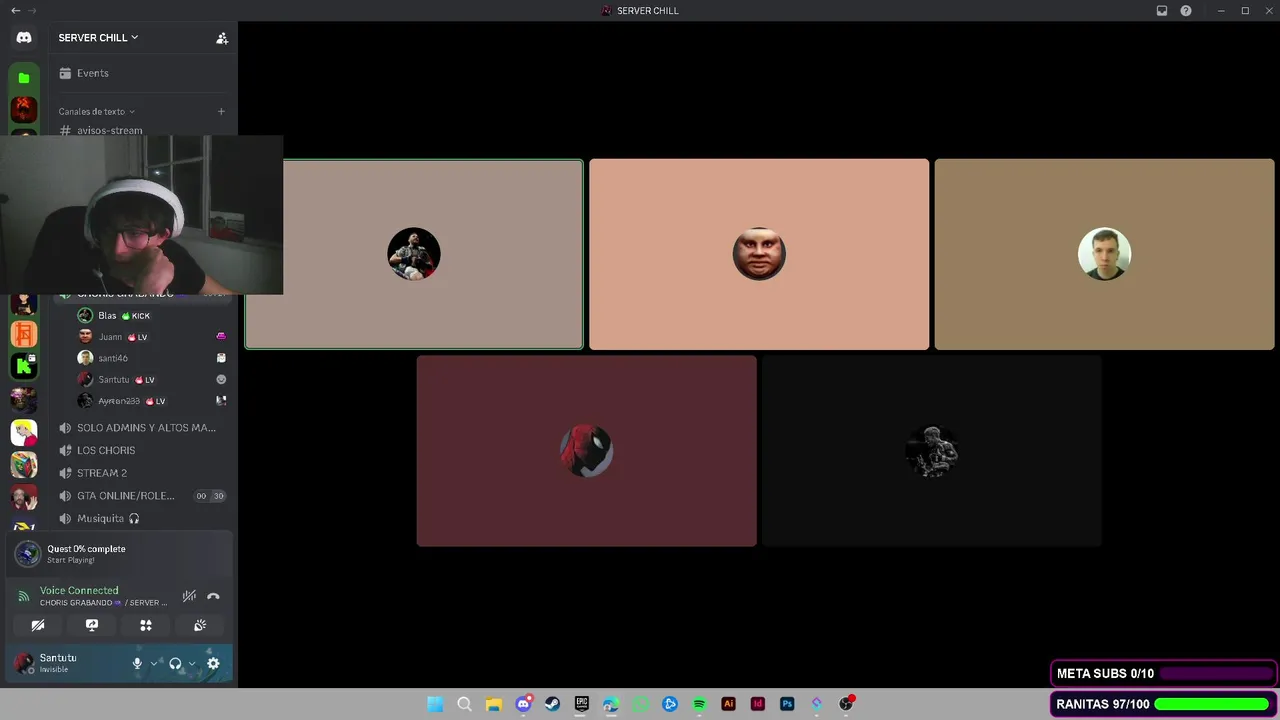
Task: Select santi46 in voice member list
Action: [x=152, y=358]
